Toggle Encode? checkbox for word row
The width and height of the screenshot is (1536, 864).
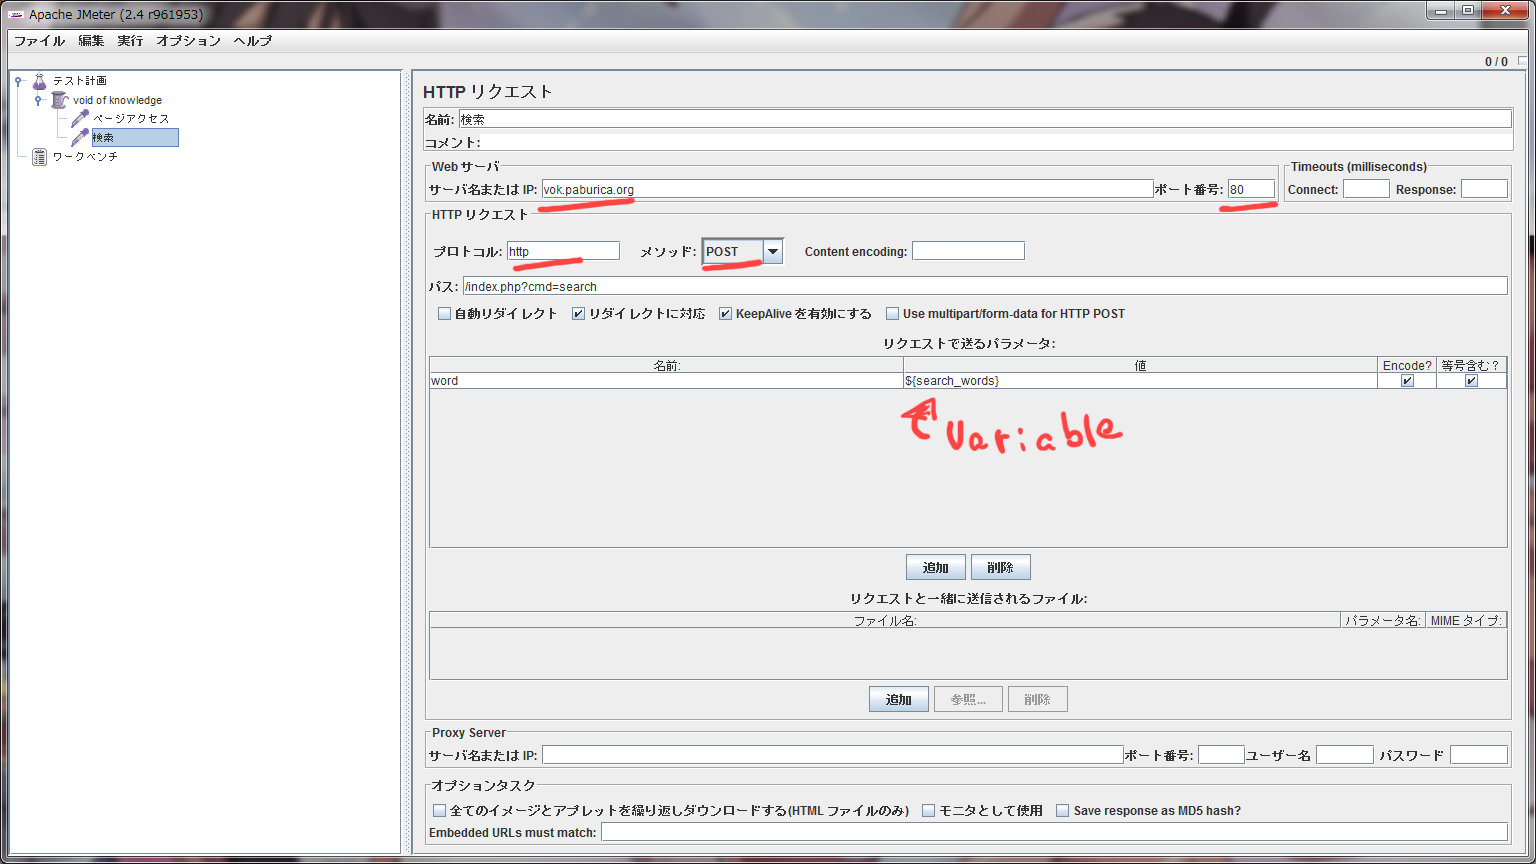tap(1407, 381)
